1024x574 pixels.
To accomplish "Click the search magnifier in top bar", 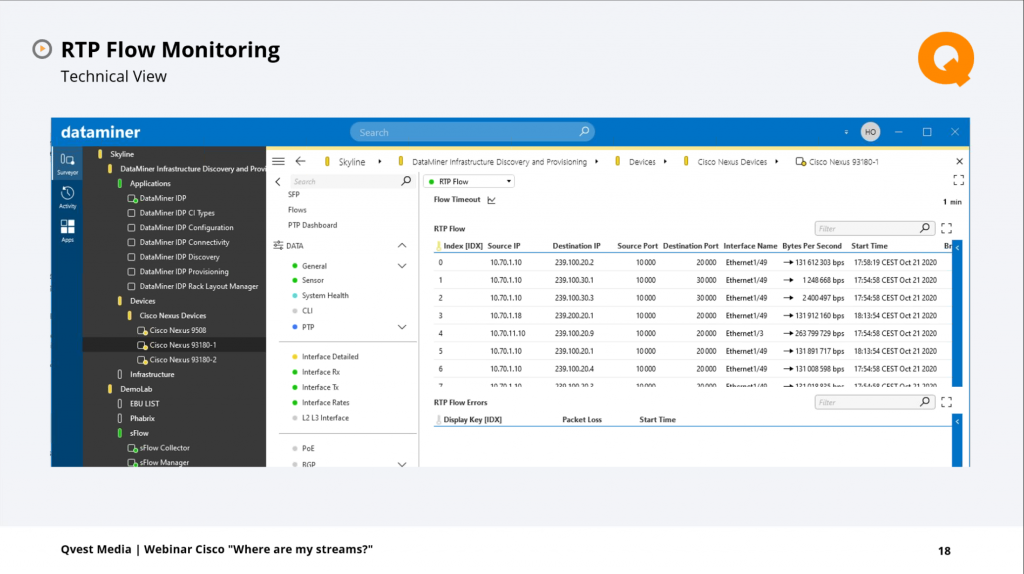I will point(584,131).
